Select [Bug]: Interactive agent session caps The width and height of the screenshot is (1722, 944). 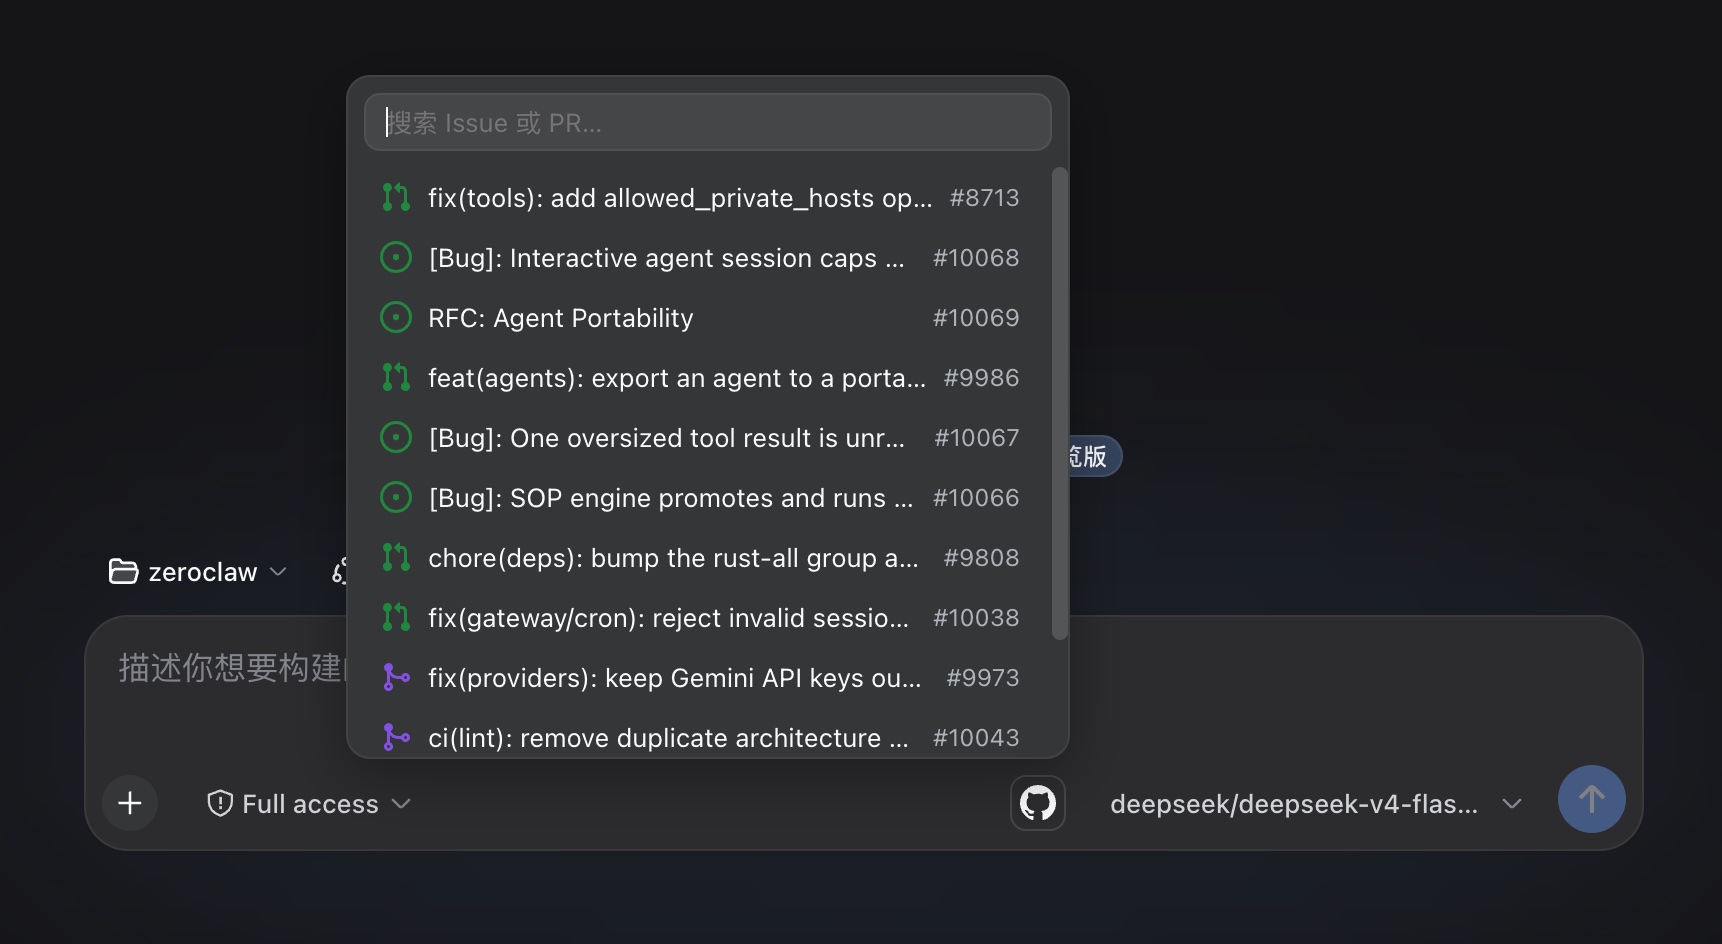(700, 258)
